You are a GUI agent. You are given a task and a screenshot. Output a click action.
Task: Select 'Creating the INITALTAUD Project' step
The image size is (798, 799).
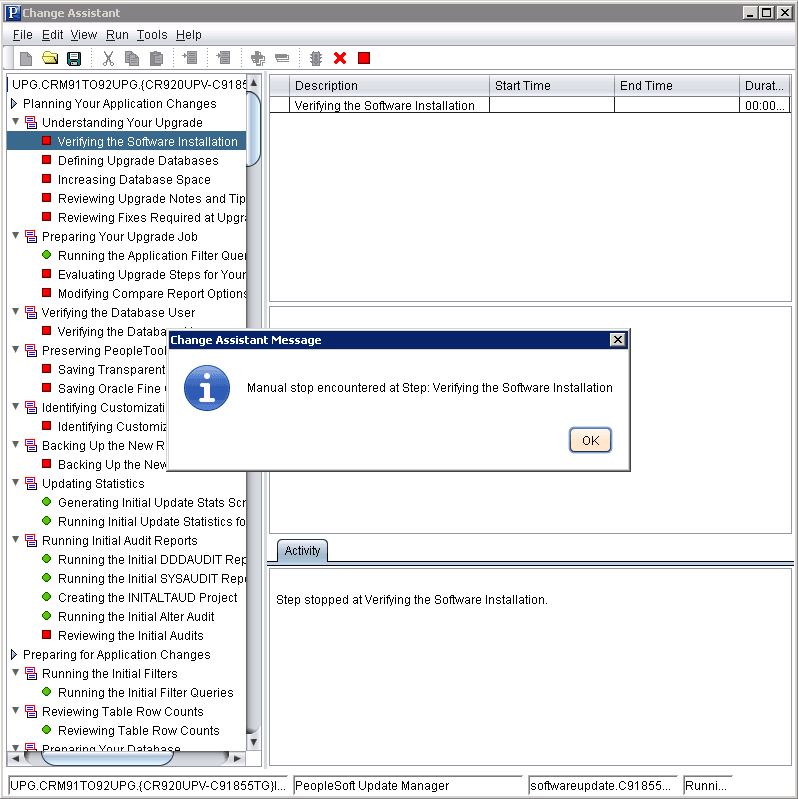(x=147, y=597)
